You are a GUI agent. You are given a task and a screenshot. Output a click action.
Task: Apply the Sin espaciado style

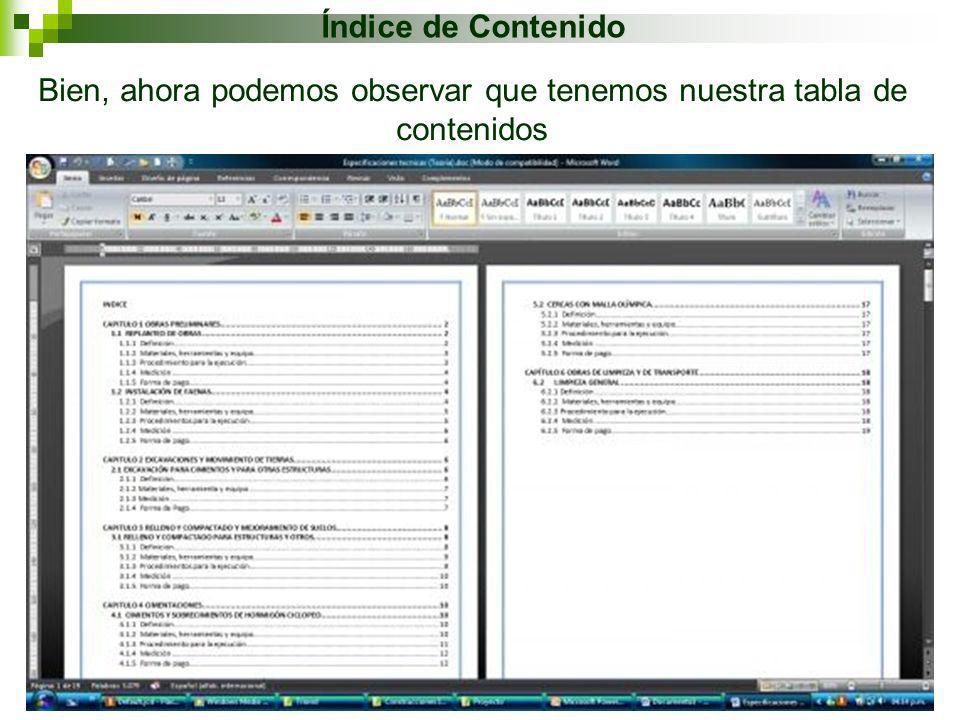[500, 208]
